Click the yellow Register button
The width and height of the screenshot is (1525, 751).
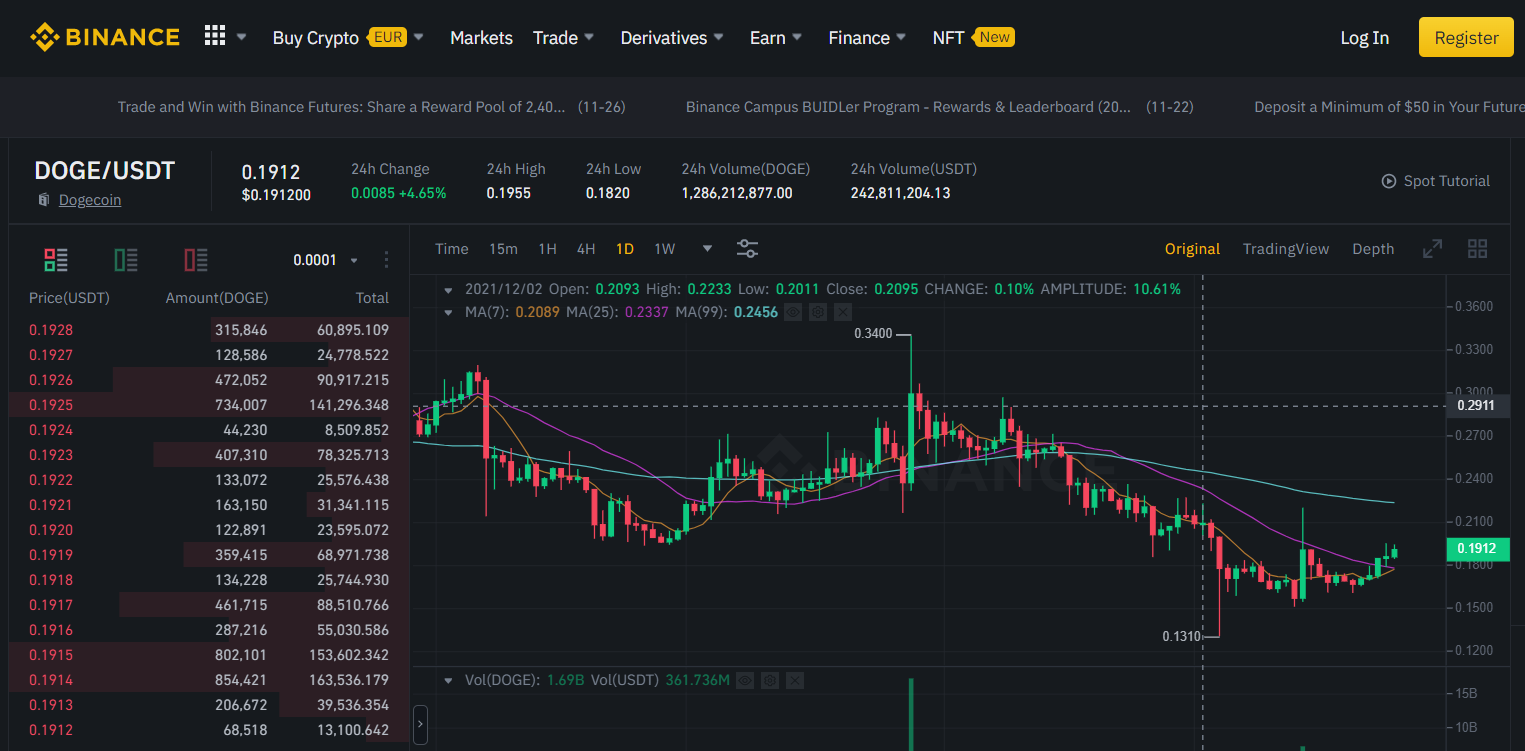coord(1466,37)
